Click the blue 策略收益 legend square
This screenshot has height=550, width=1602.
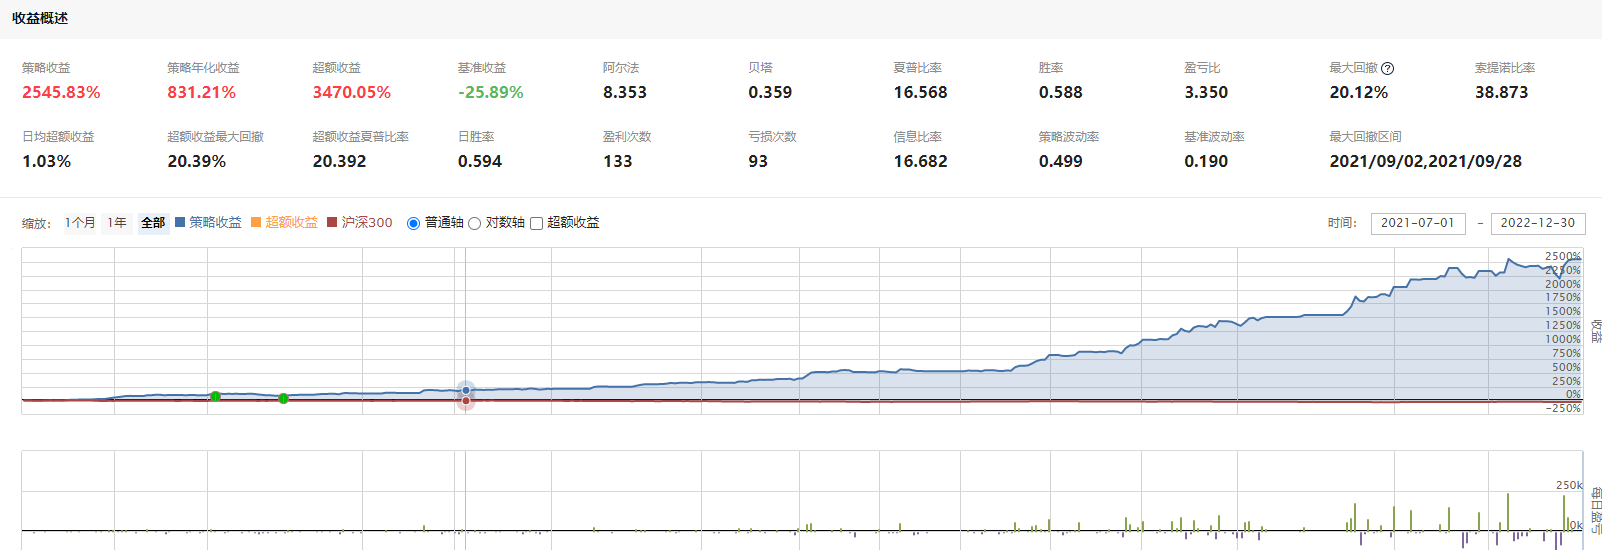pos(180,223)
